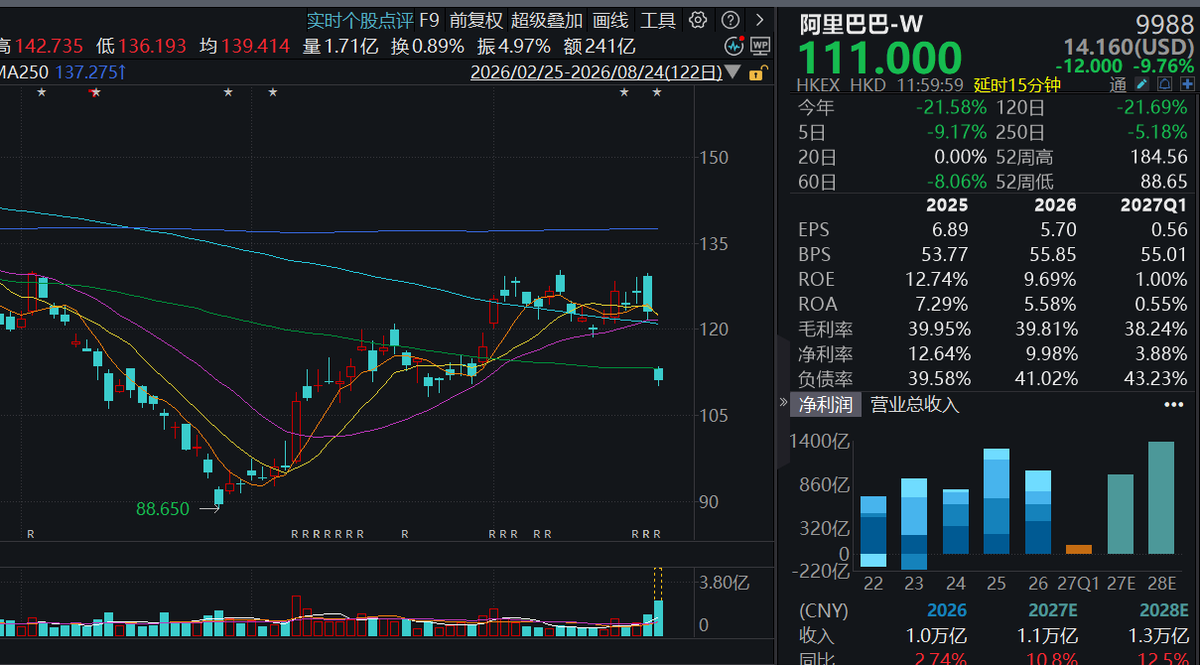The height and width of the screenshot is (665, 1200).
Task: Open 画线 drawing tools
Action: pos(610,20)
